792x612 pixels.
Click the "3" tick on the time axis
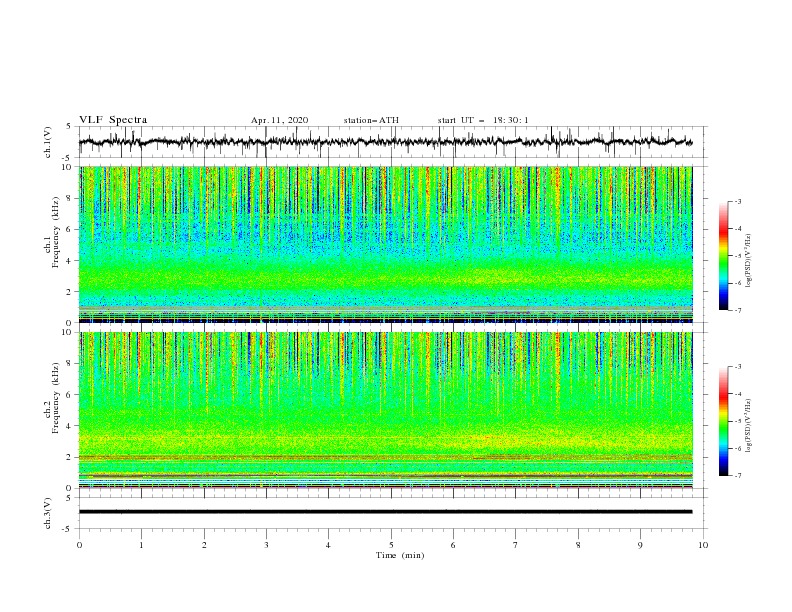click(266, 545)
